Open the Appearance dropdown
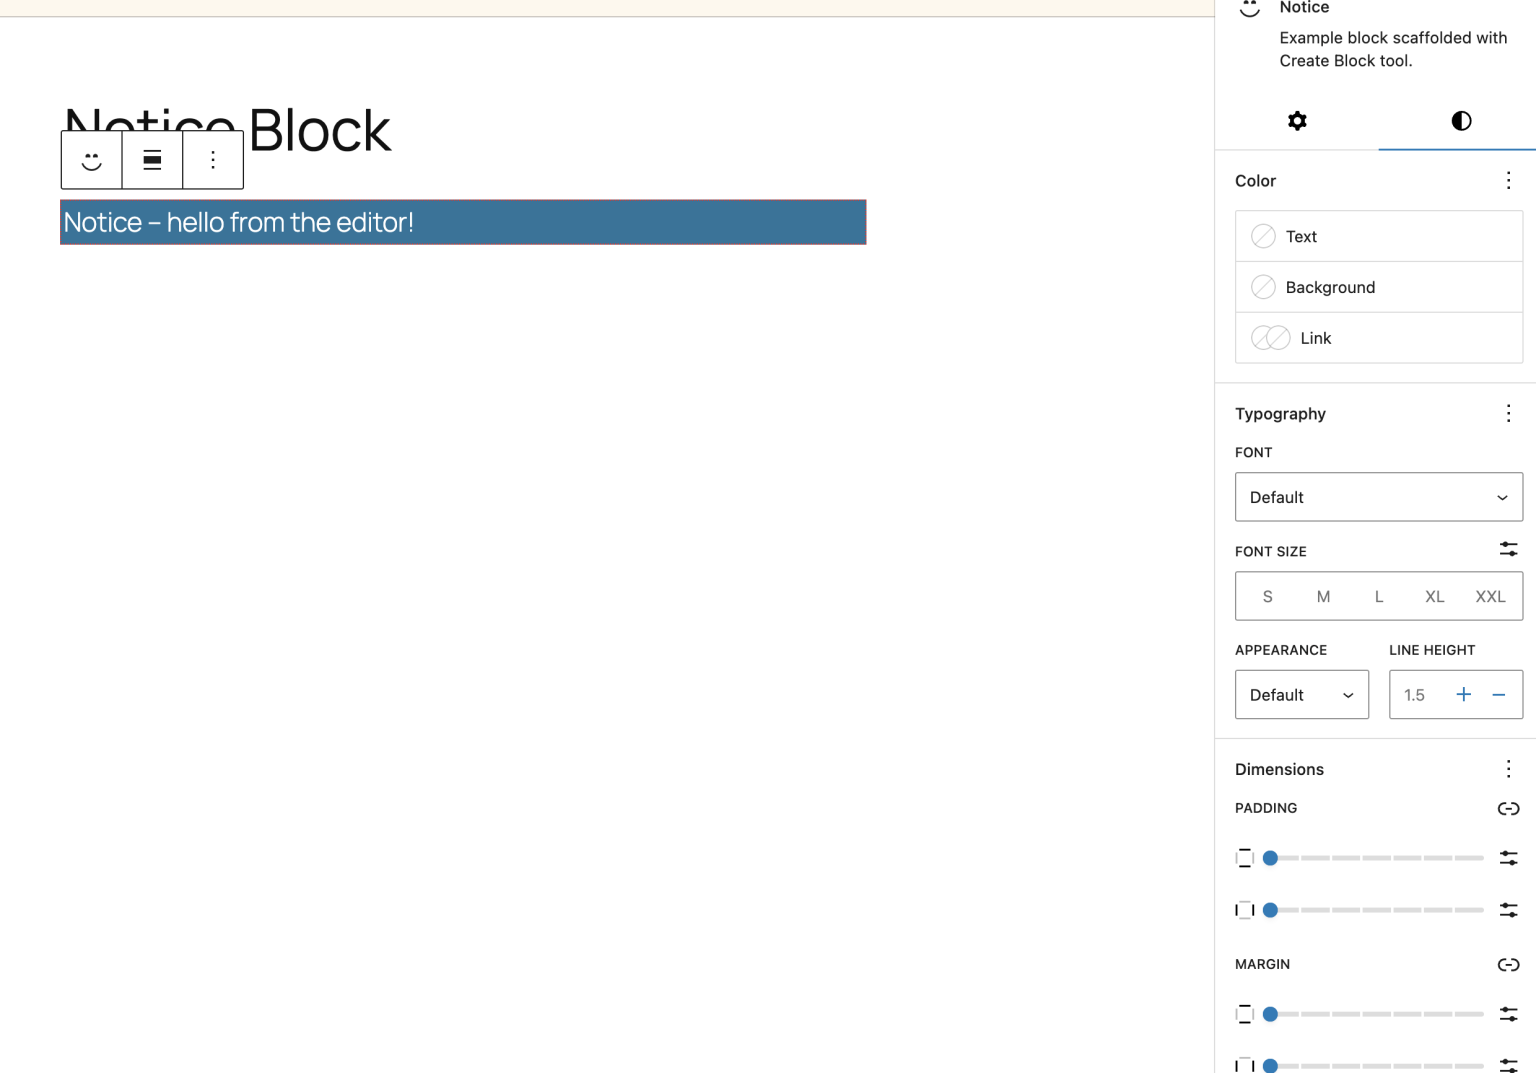The height and width of the screenshot is (1073, 1536). tap(1302, 695)
